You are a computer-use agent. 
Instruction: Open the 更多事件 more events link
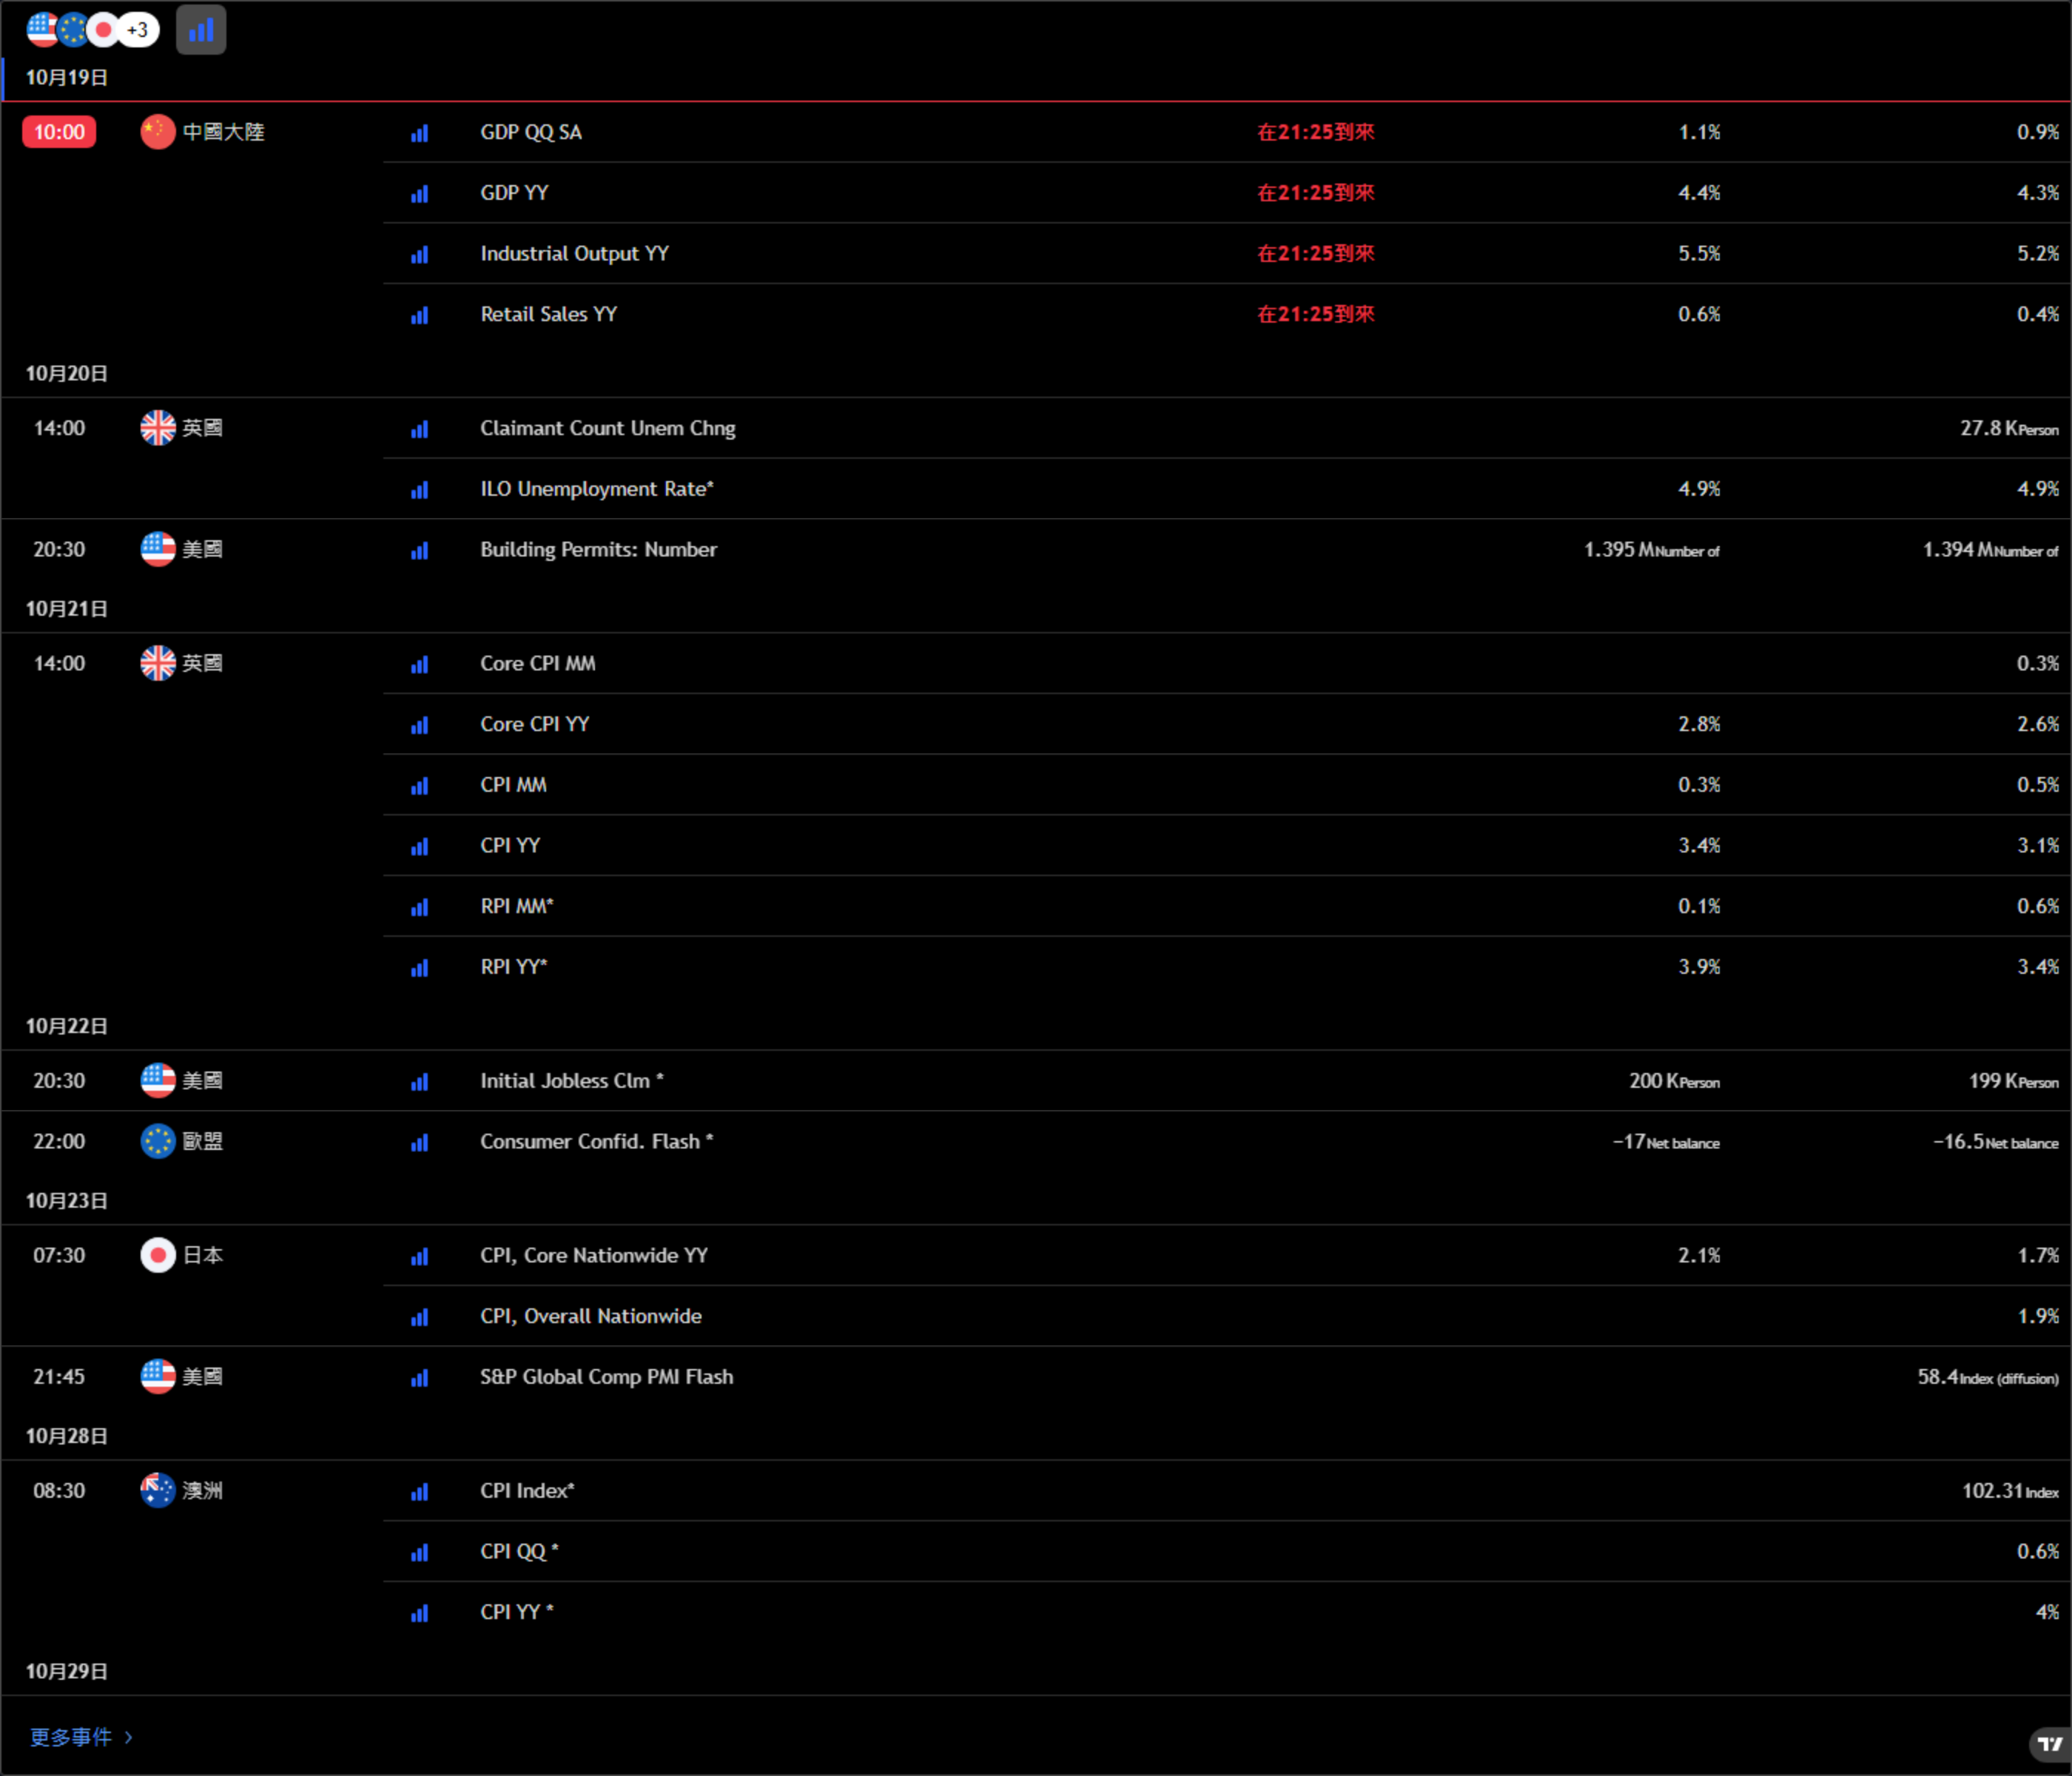[81, 1737]
